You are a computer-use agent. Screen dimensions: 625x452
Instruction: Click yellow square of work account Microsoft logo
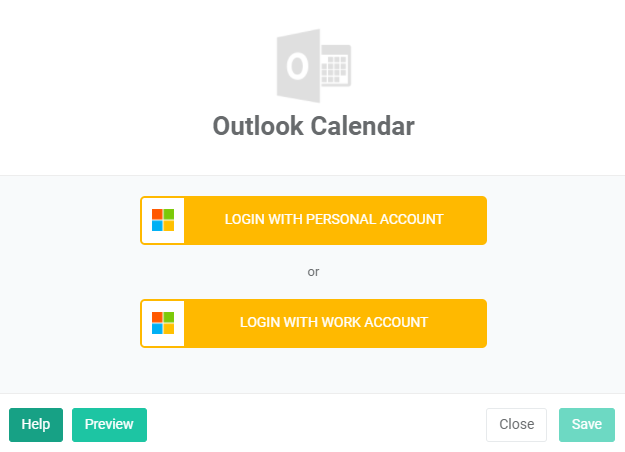169,329
